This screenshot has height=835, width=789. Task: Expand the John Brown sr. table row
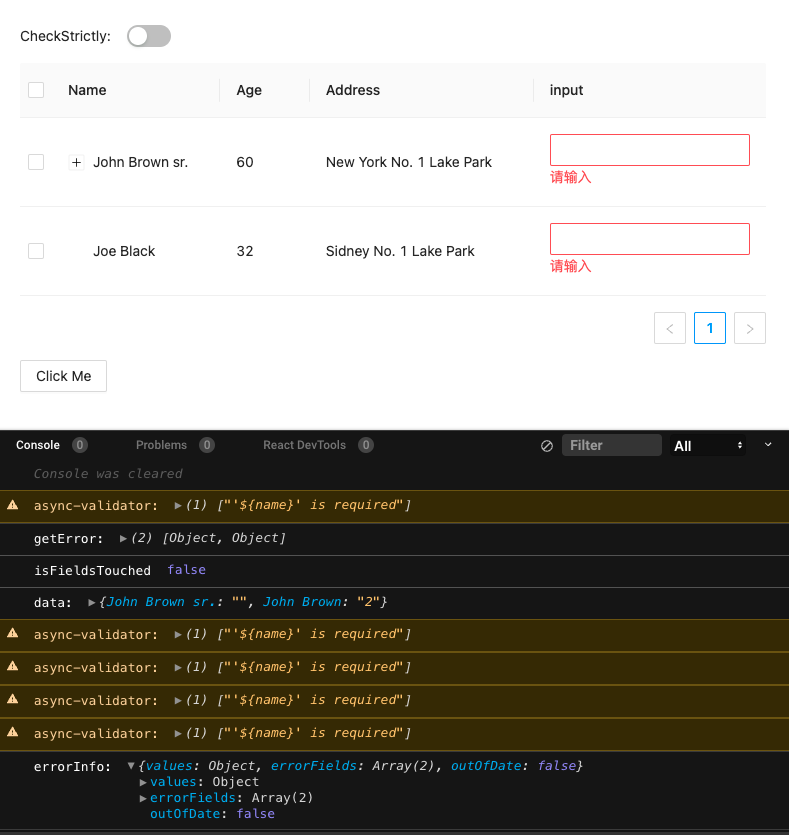pos(77,162)
